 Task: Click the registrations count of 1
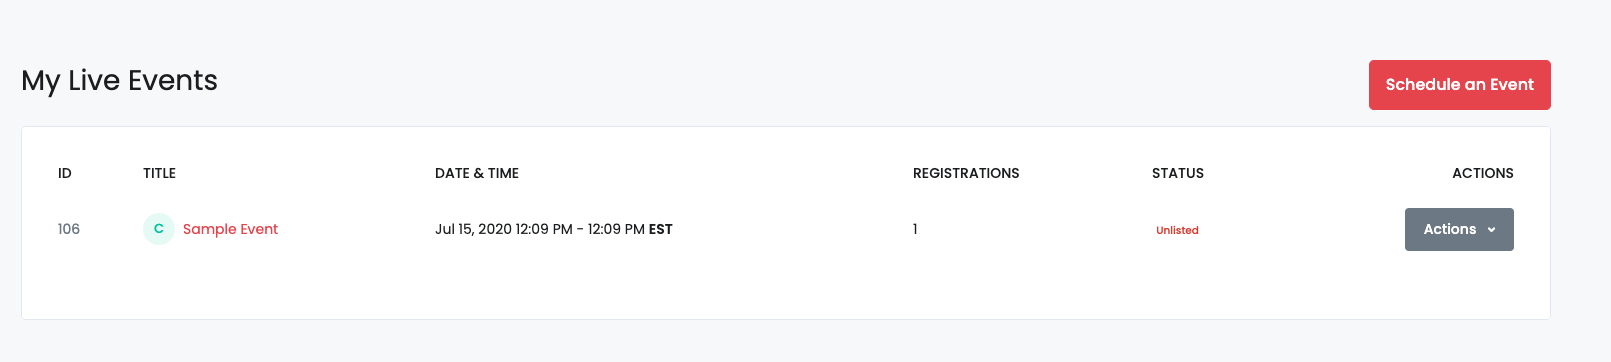click(x=915, y=229)
